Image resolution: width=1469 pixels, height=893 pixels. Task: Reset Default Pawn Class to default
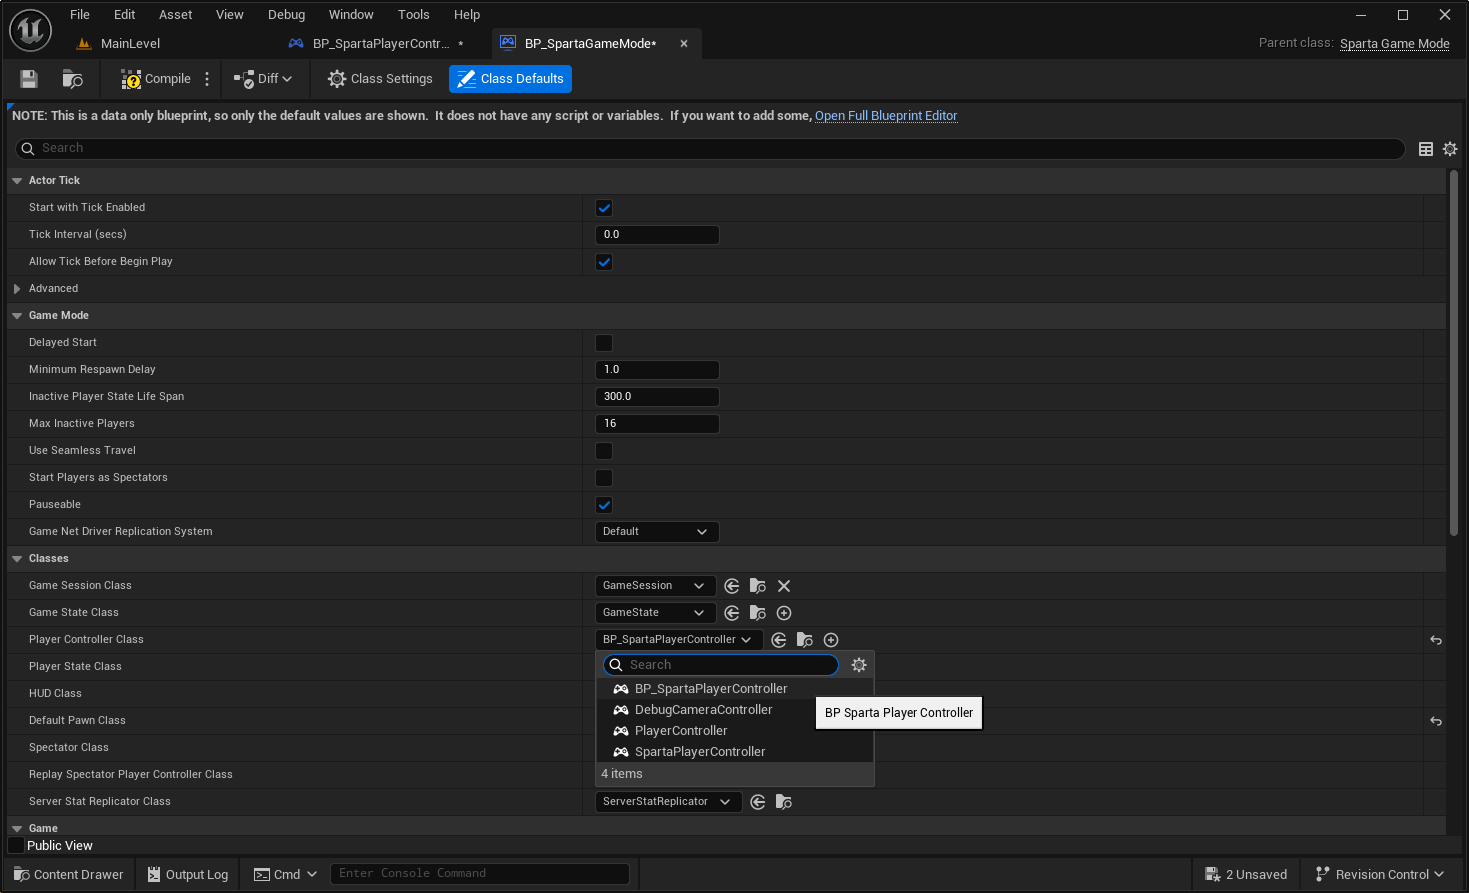tap(1436, 721)
